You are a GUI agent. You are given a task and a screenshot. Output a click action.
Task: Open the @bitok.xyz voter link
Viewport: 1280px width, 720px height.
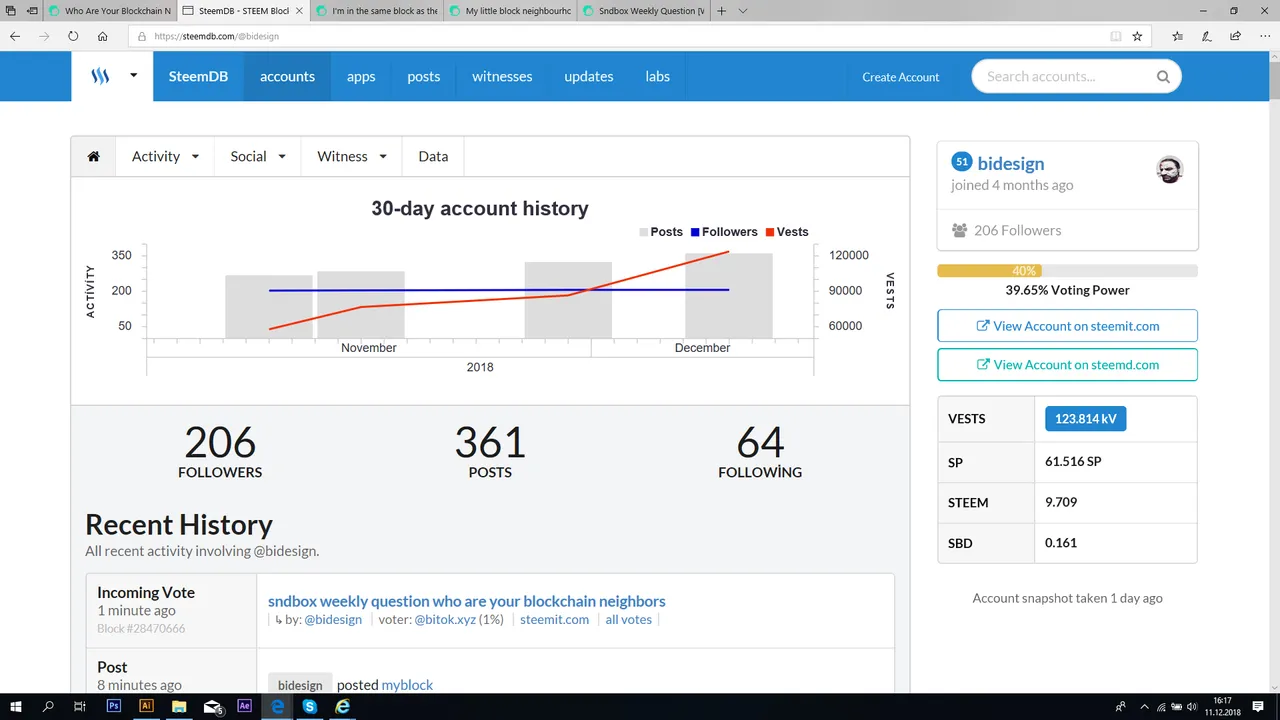pos(445,620)
